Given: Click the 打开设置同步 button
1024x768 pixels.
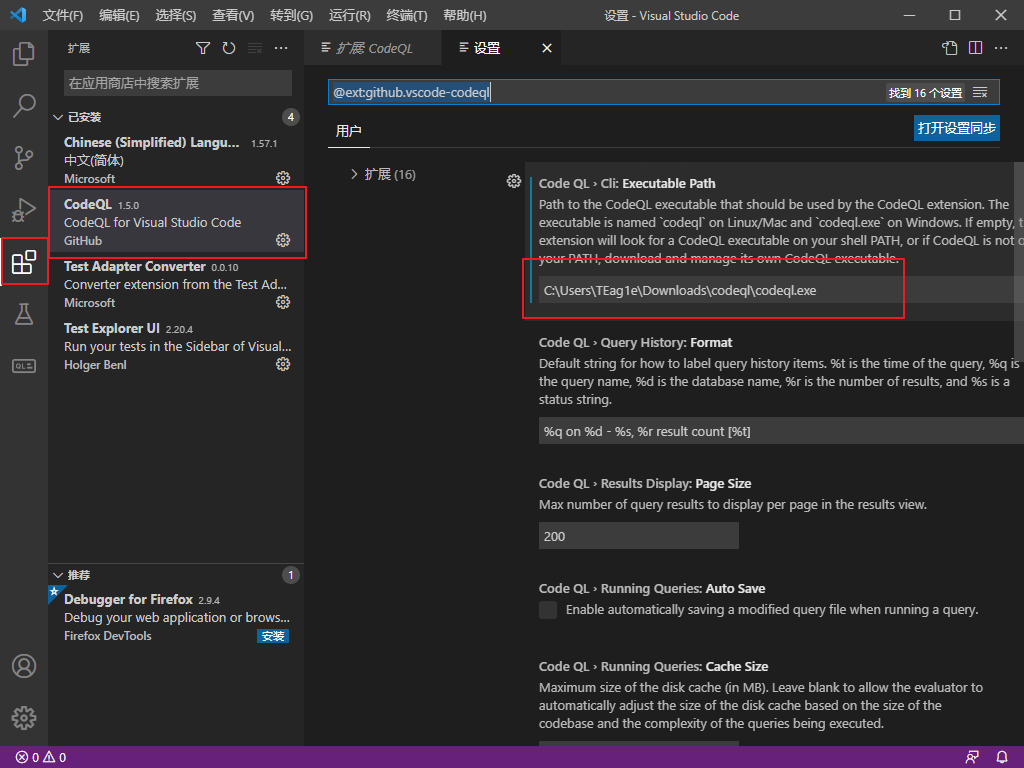Looking at the screenshot, I should 957,128.
